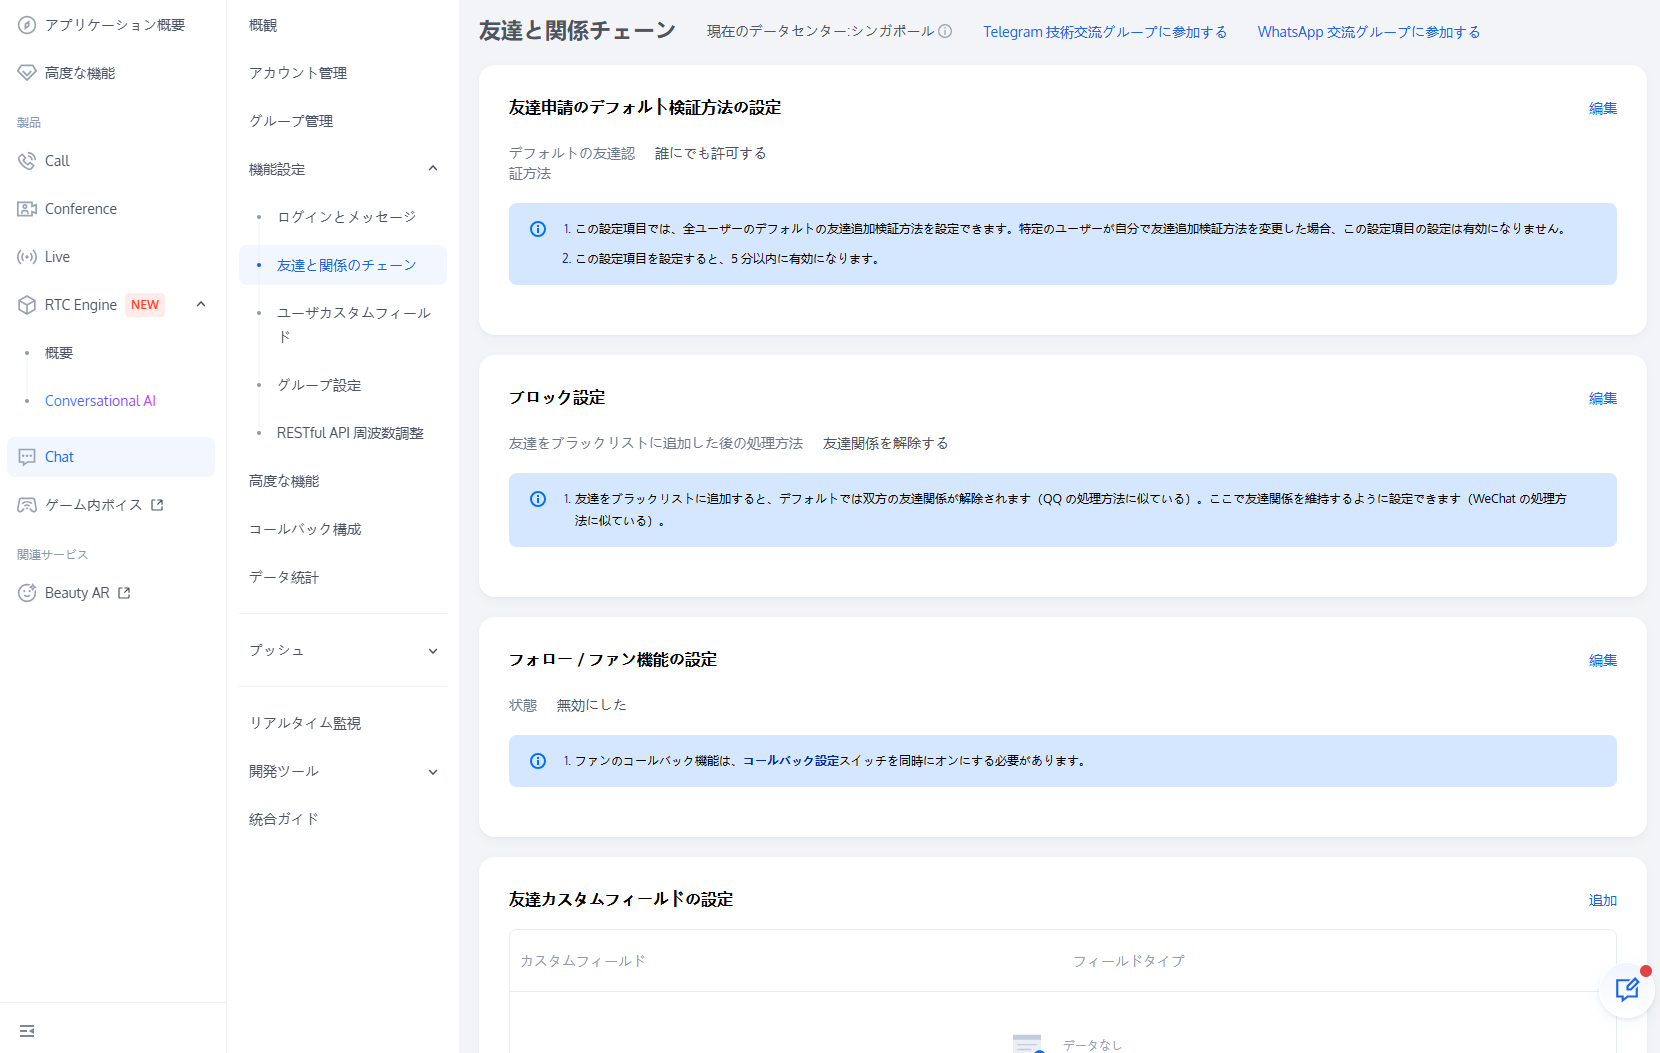
Task: Click the data center info icon
Action: coord(945,31)
